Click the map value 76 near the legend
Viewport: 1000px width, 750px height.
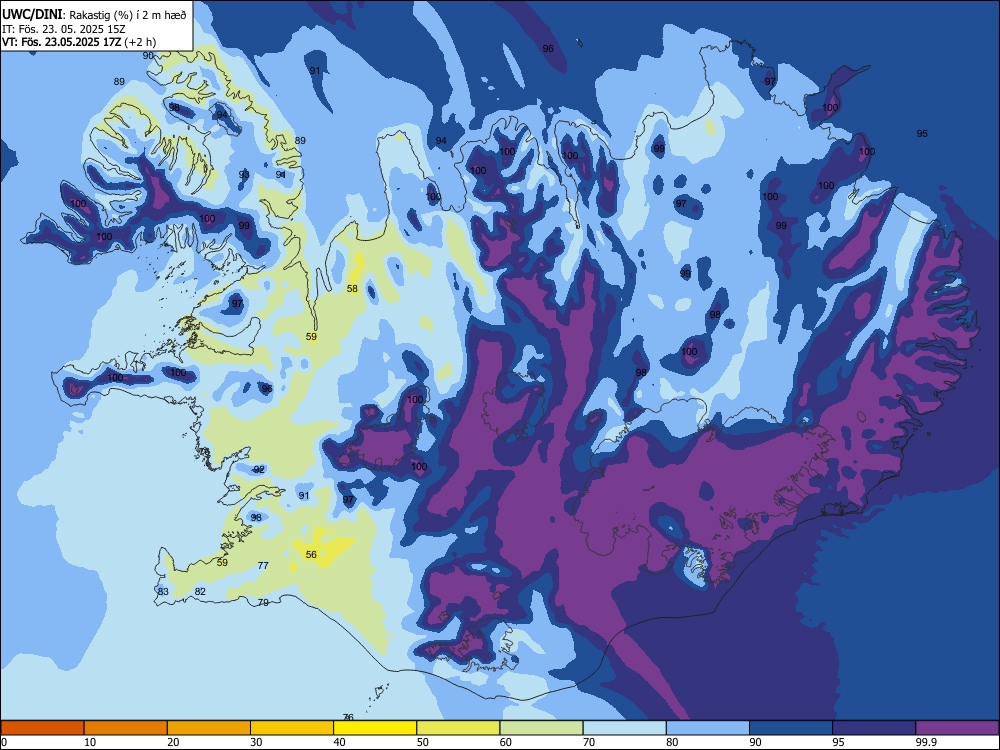point(348,717)
